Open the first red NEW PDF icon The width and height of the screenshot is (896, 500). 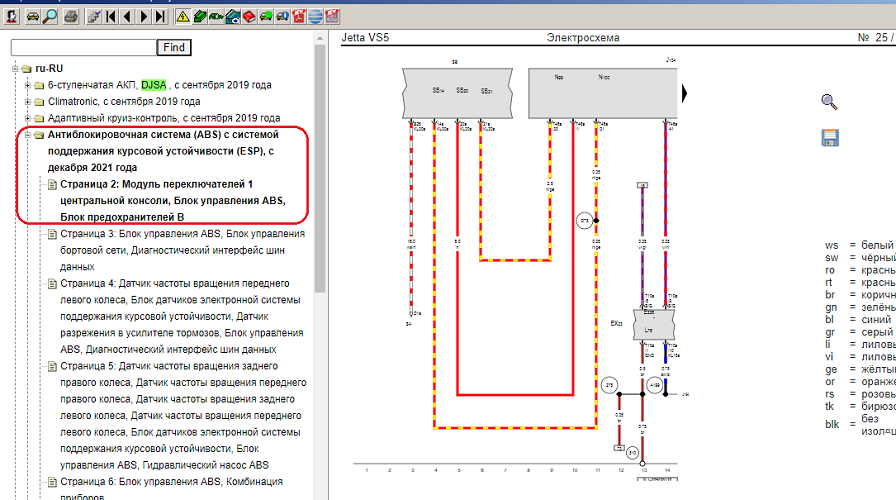[x=299, y=17]
